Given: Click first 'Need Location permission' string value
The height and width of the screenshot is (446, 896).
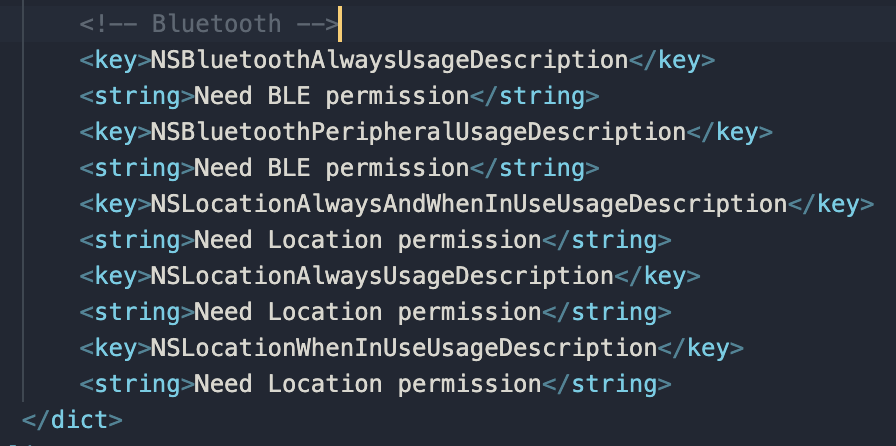Looking at the screenshot, I should [x=367, y=240].
